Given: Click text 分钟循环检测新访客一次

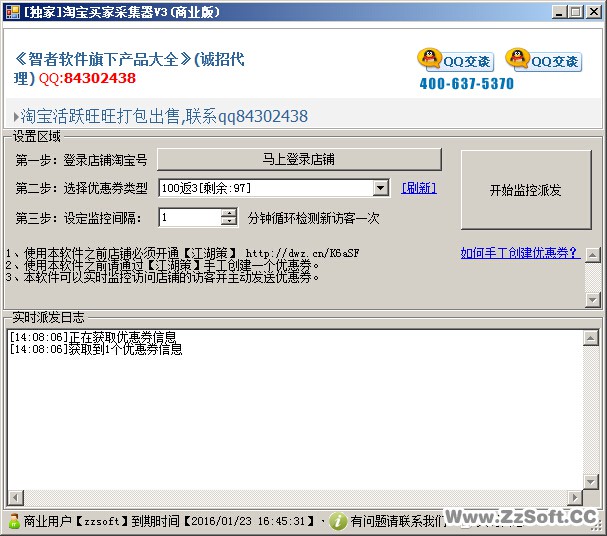Looking at the screenshot, I should [314, 218].
